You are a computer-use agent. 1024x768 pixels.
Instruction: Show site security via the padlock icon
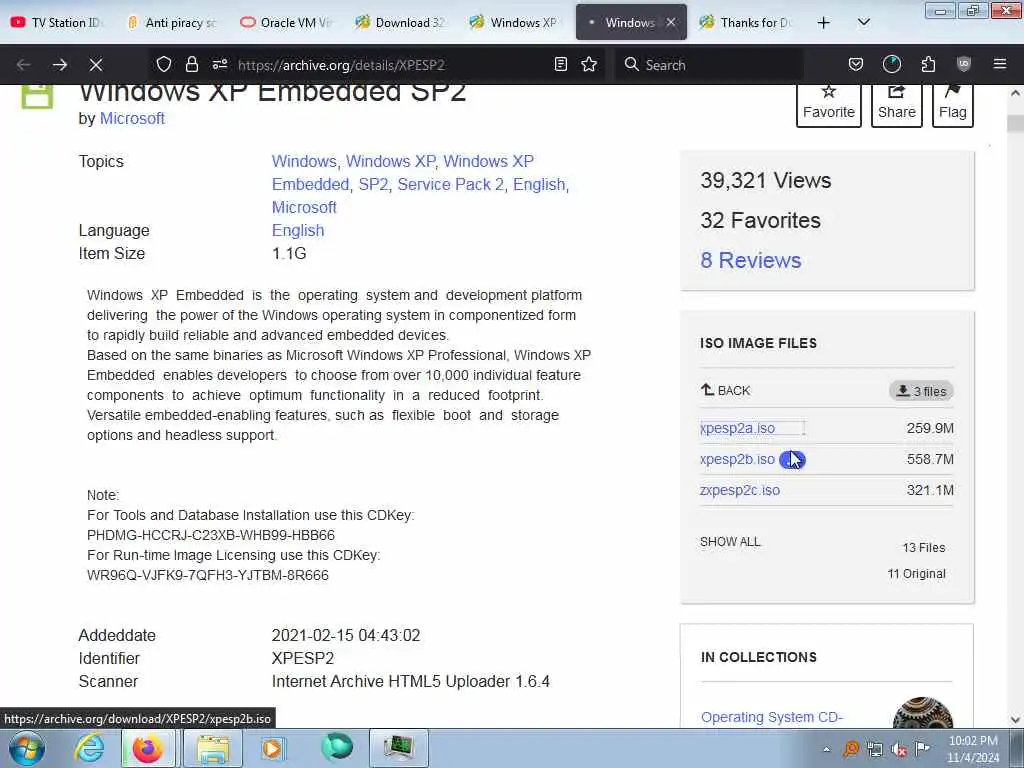pos(191,64)
